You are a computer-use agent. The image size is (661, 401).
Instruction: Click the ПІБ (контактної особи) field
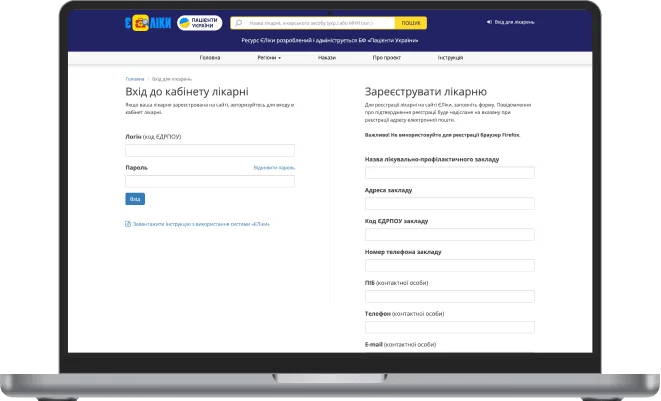[x=450, y=296]
